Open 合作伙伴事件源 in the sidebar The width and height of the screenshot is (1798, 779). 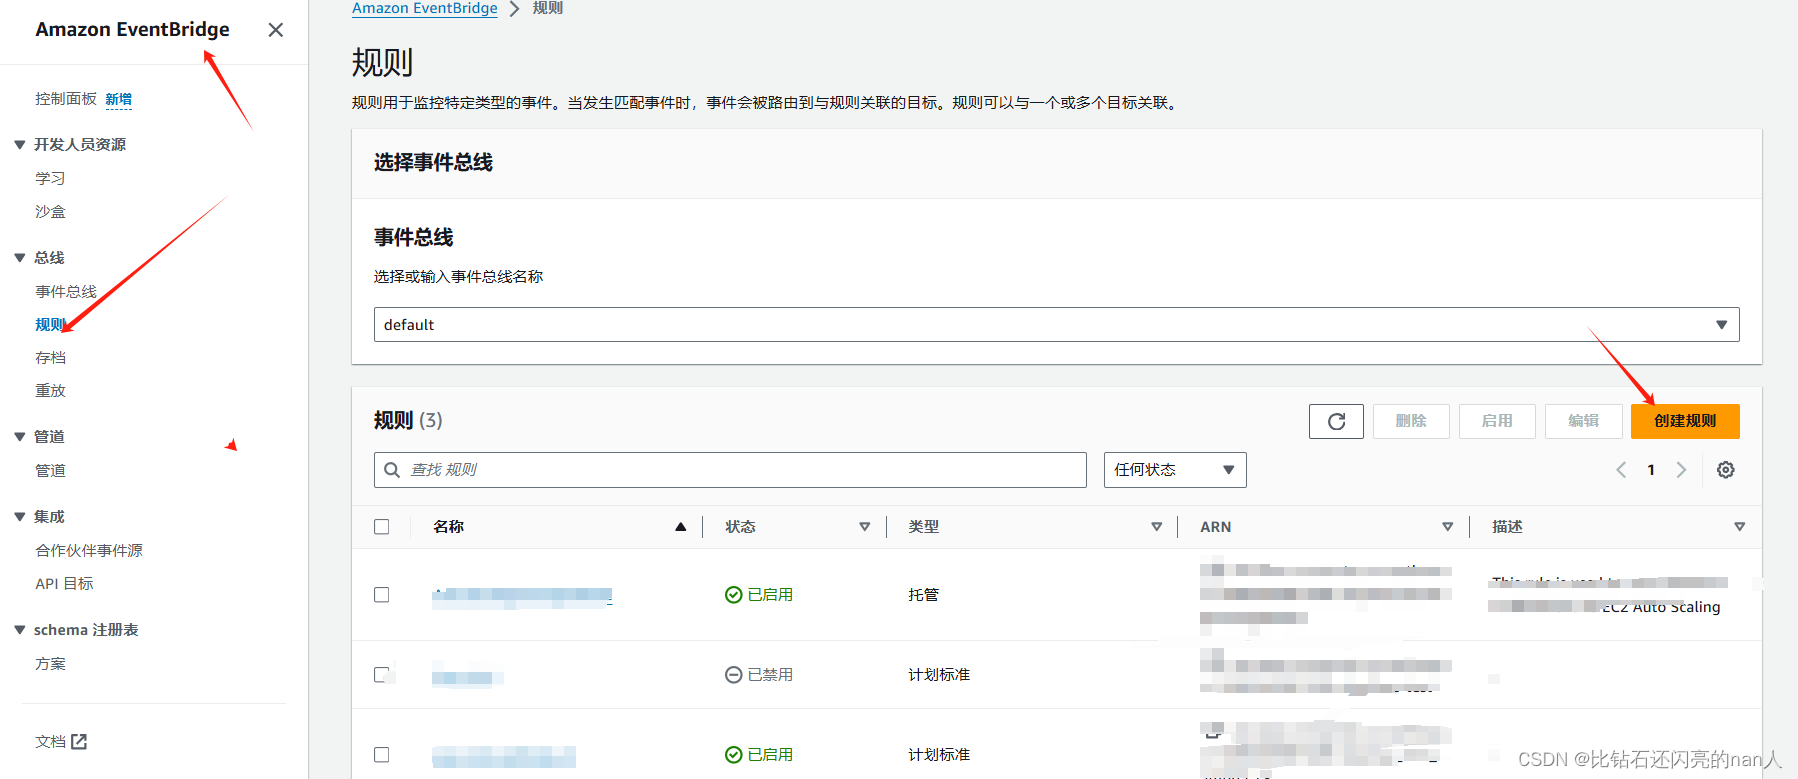(x=89, y=551)
